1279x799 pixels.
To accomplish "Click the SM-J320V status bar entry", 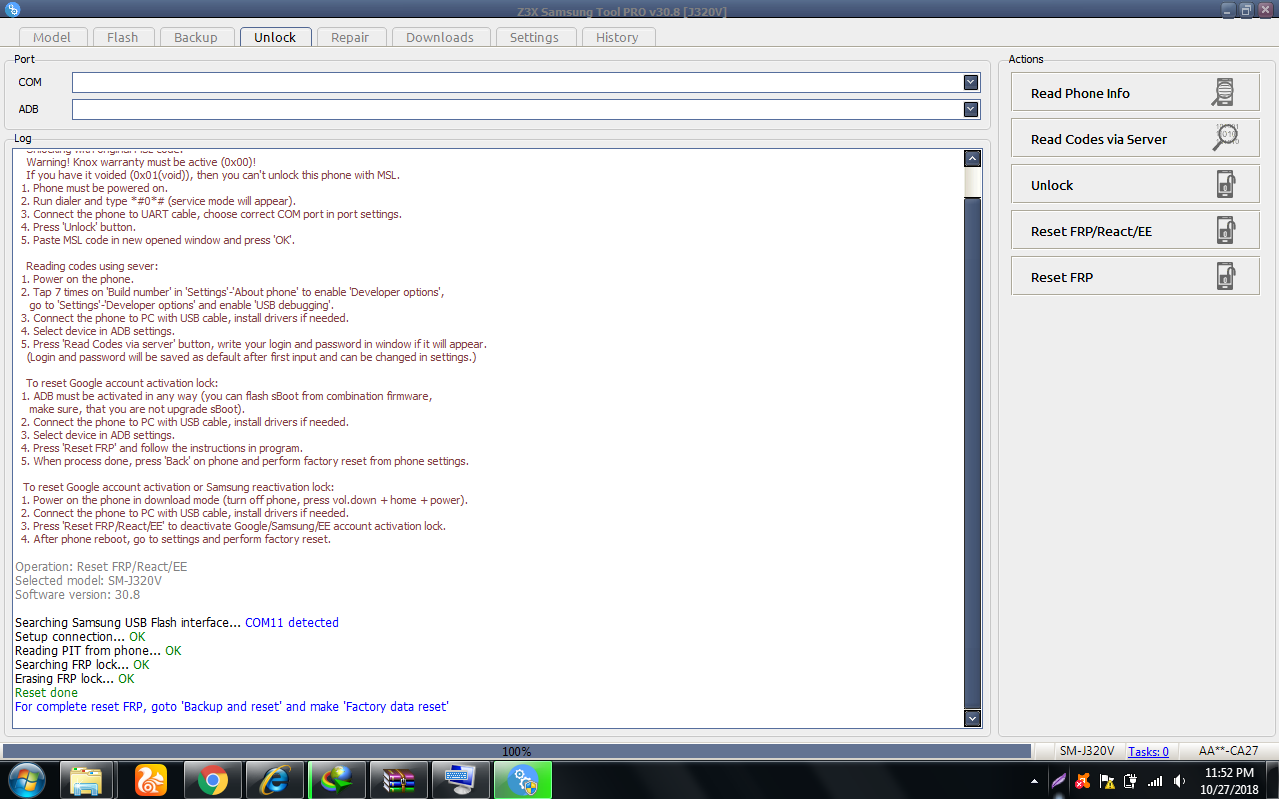I will point(1087,751).
